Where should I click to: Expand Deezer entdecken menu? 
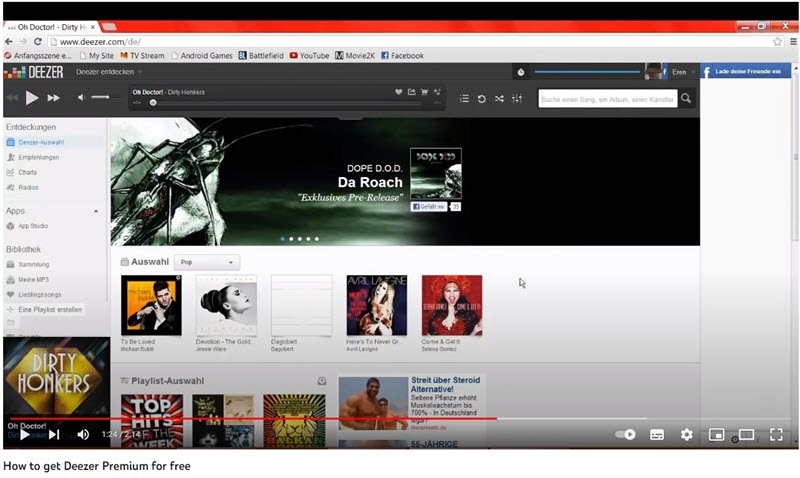pyautogui.click(x=110, y=72)
